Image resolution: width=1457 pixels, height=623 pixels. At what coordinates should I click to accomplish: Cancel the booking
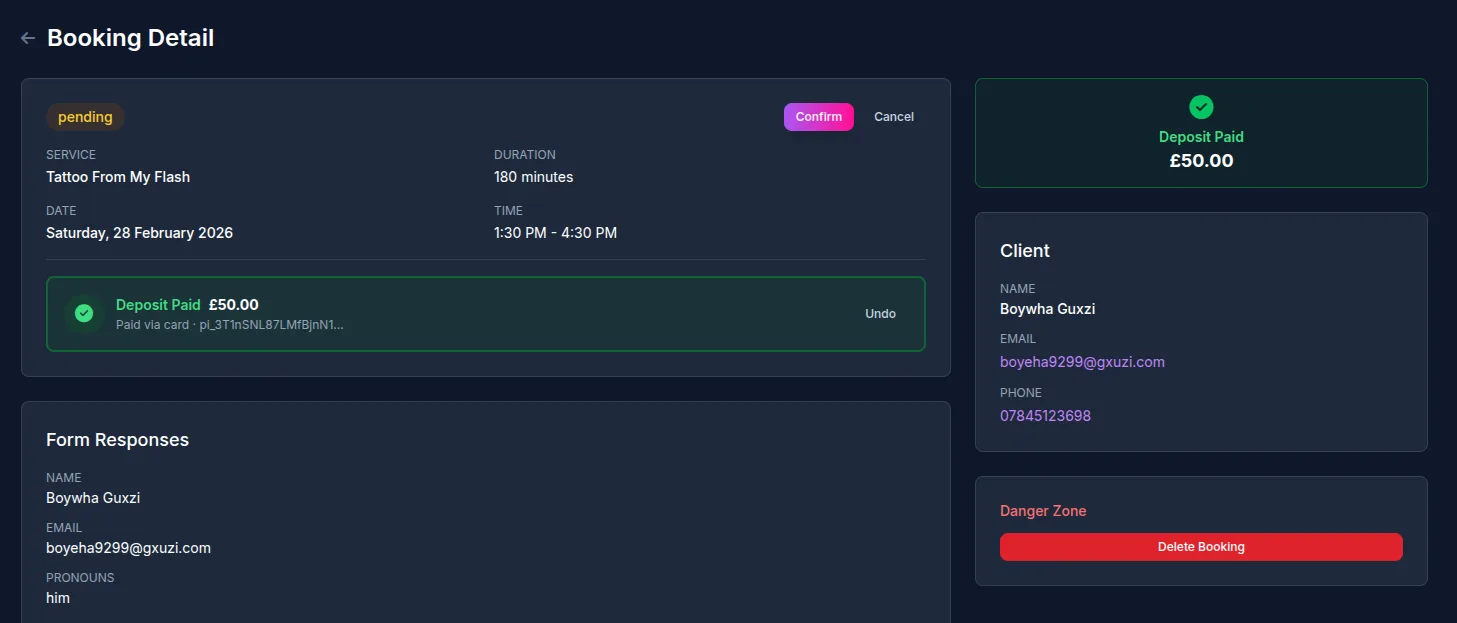[x=893, y=117]
